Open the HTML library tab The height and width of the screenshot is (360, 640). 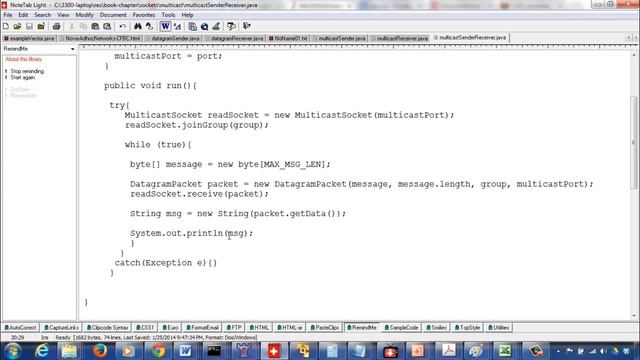click(260, 328)
